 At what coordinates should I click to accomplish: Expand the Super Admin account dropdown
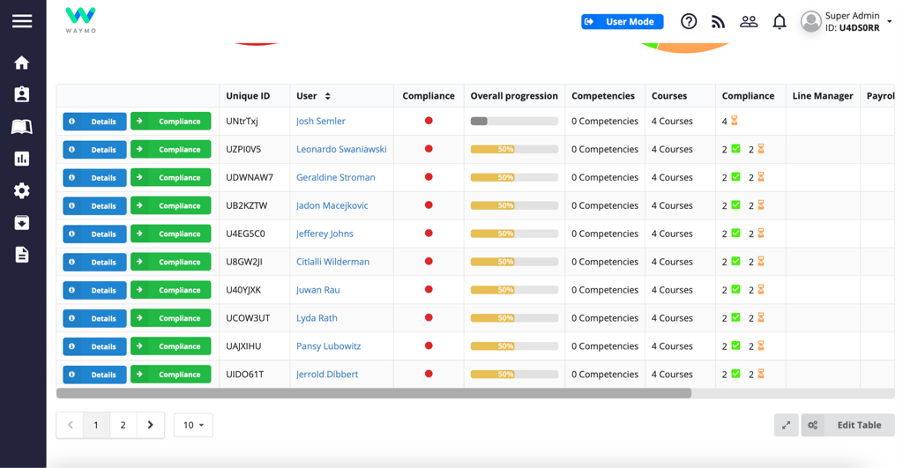(x=890, y=21)
